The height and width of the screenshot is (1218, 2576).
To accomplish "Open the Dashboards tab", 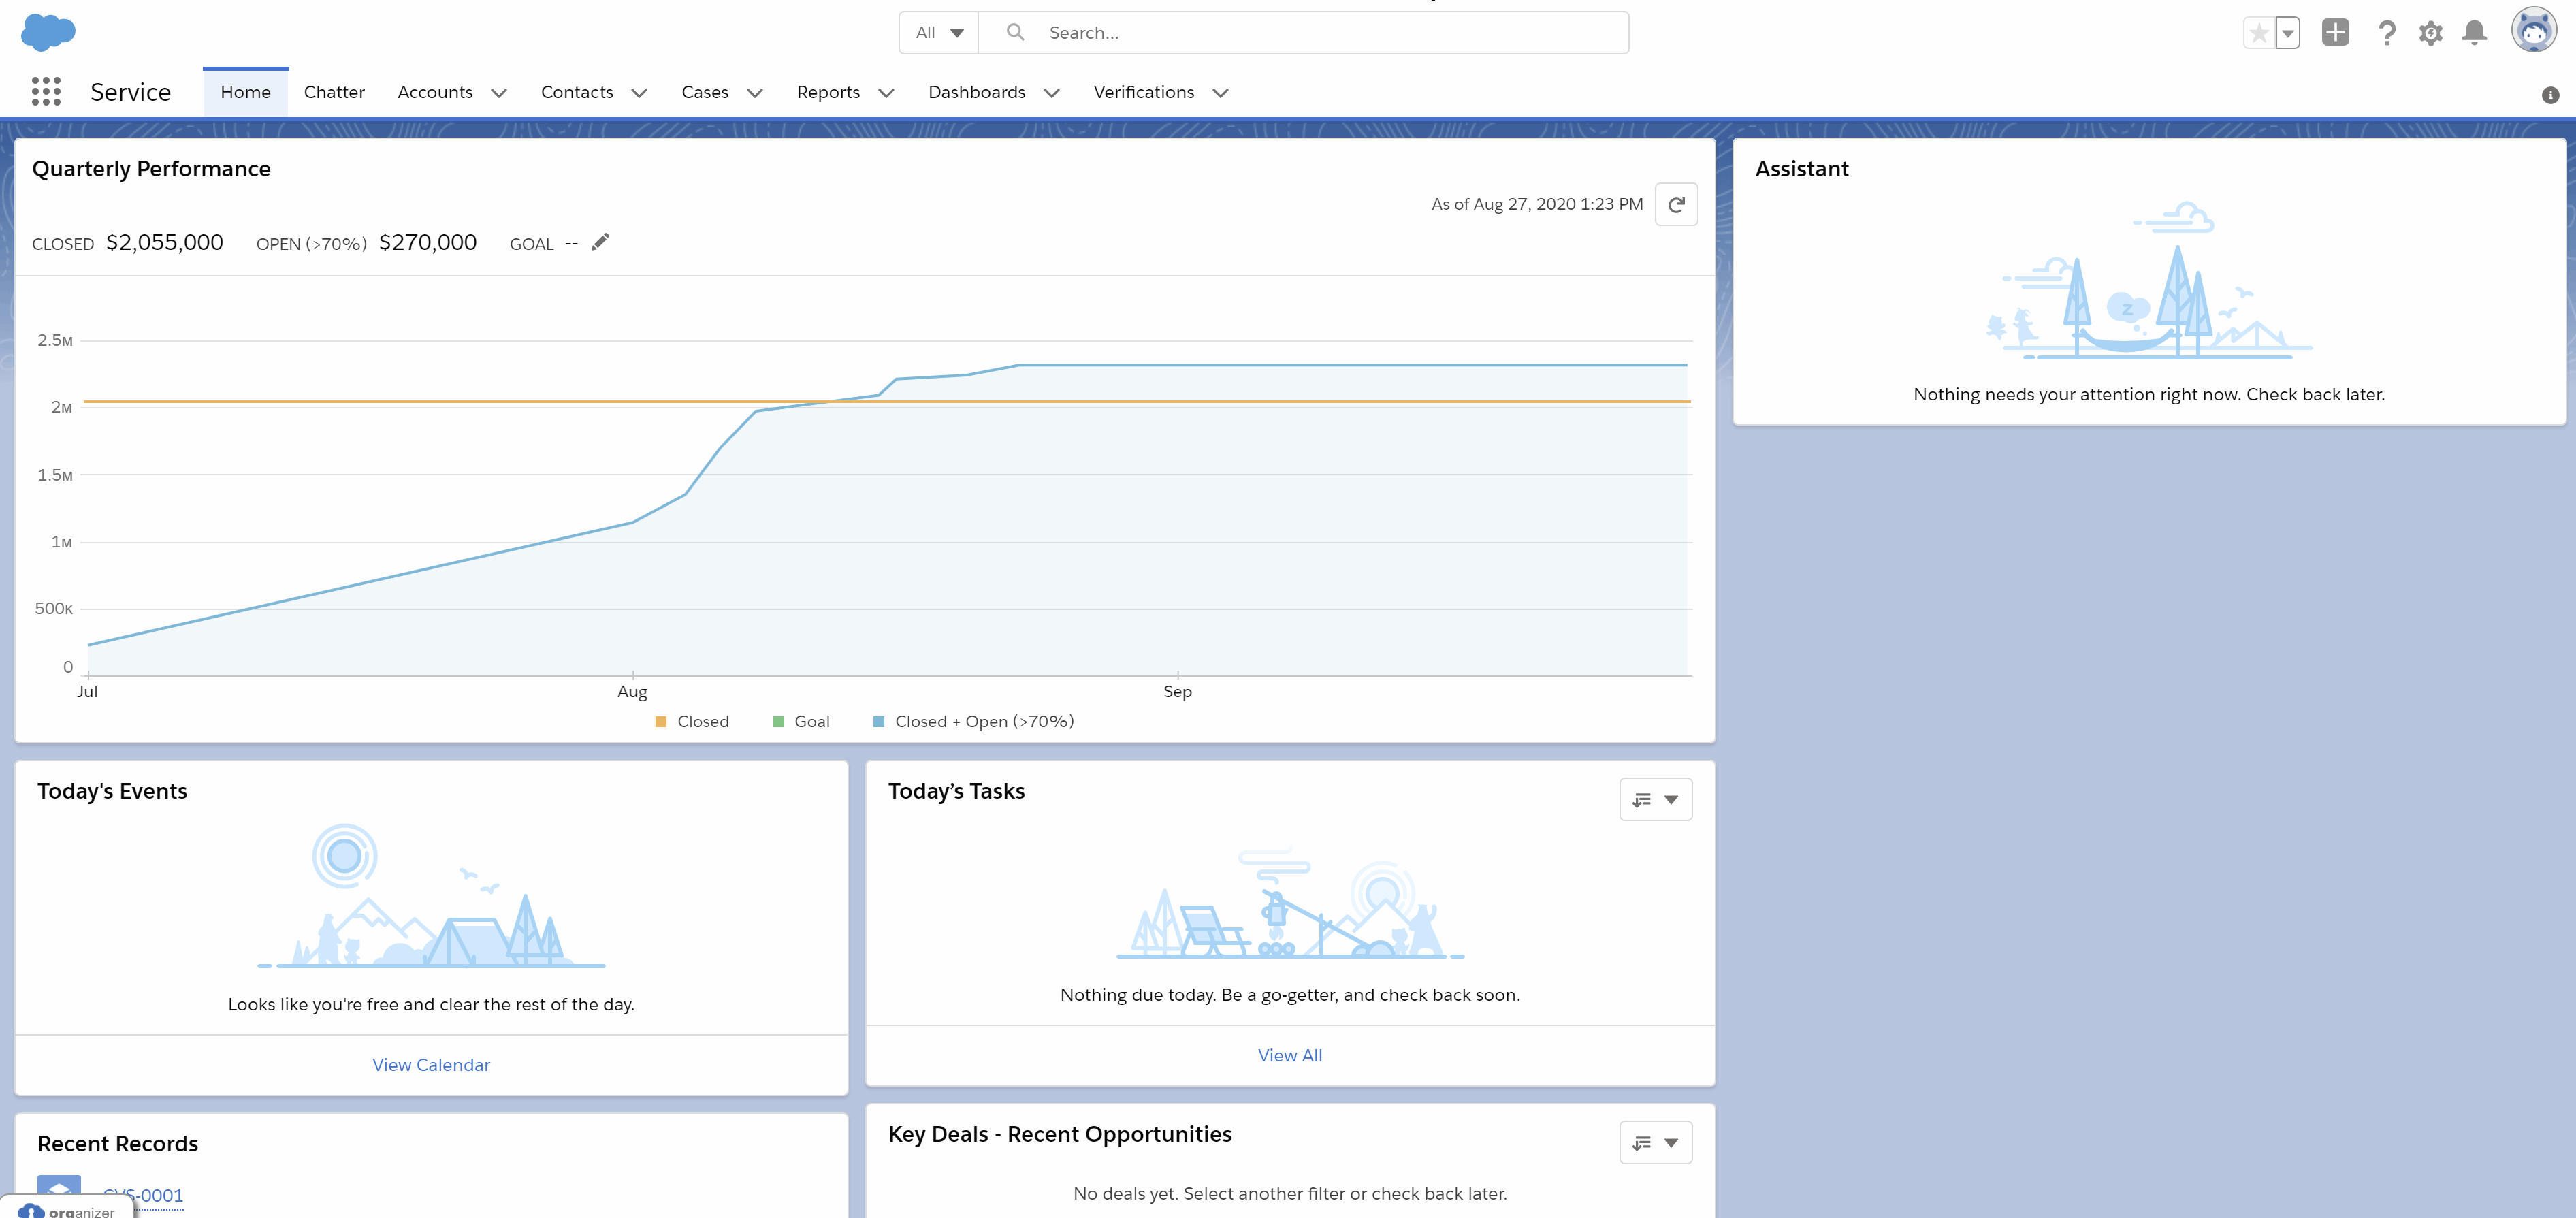I will pyautogui.click(x=976, y=92).
